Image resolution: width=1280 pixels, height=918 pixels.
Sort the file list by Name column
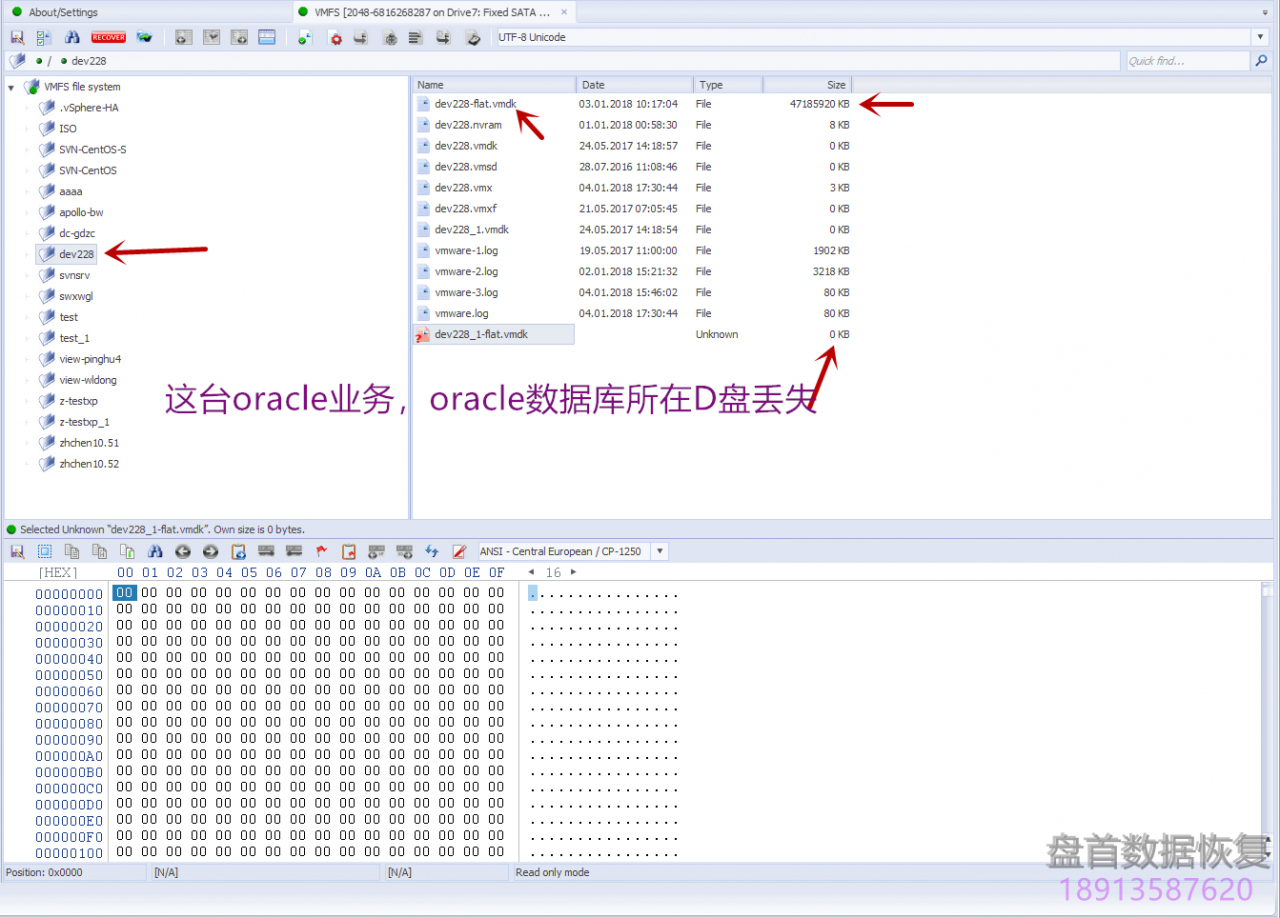[x=494, y=85]
